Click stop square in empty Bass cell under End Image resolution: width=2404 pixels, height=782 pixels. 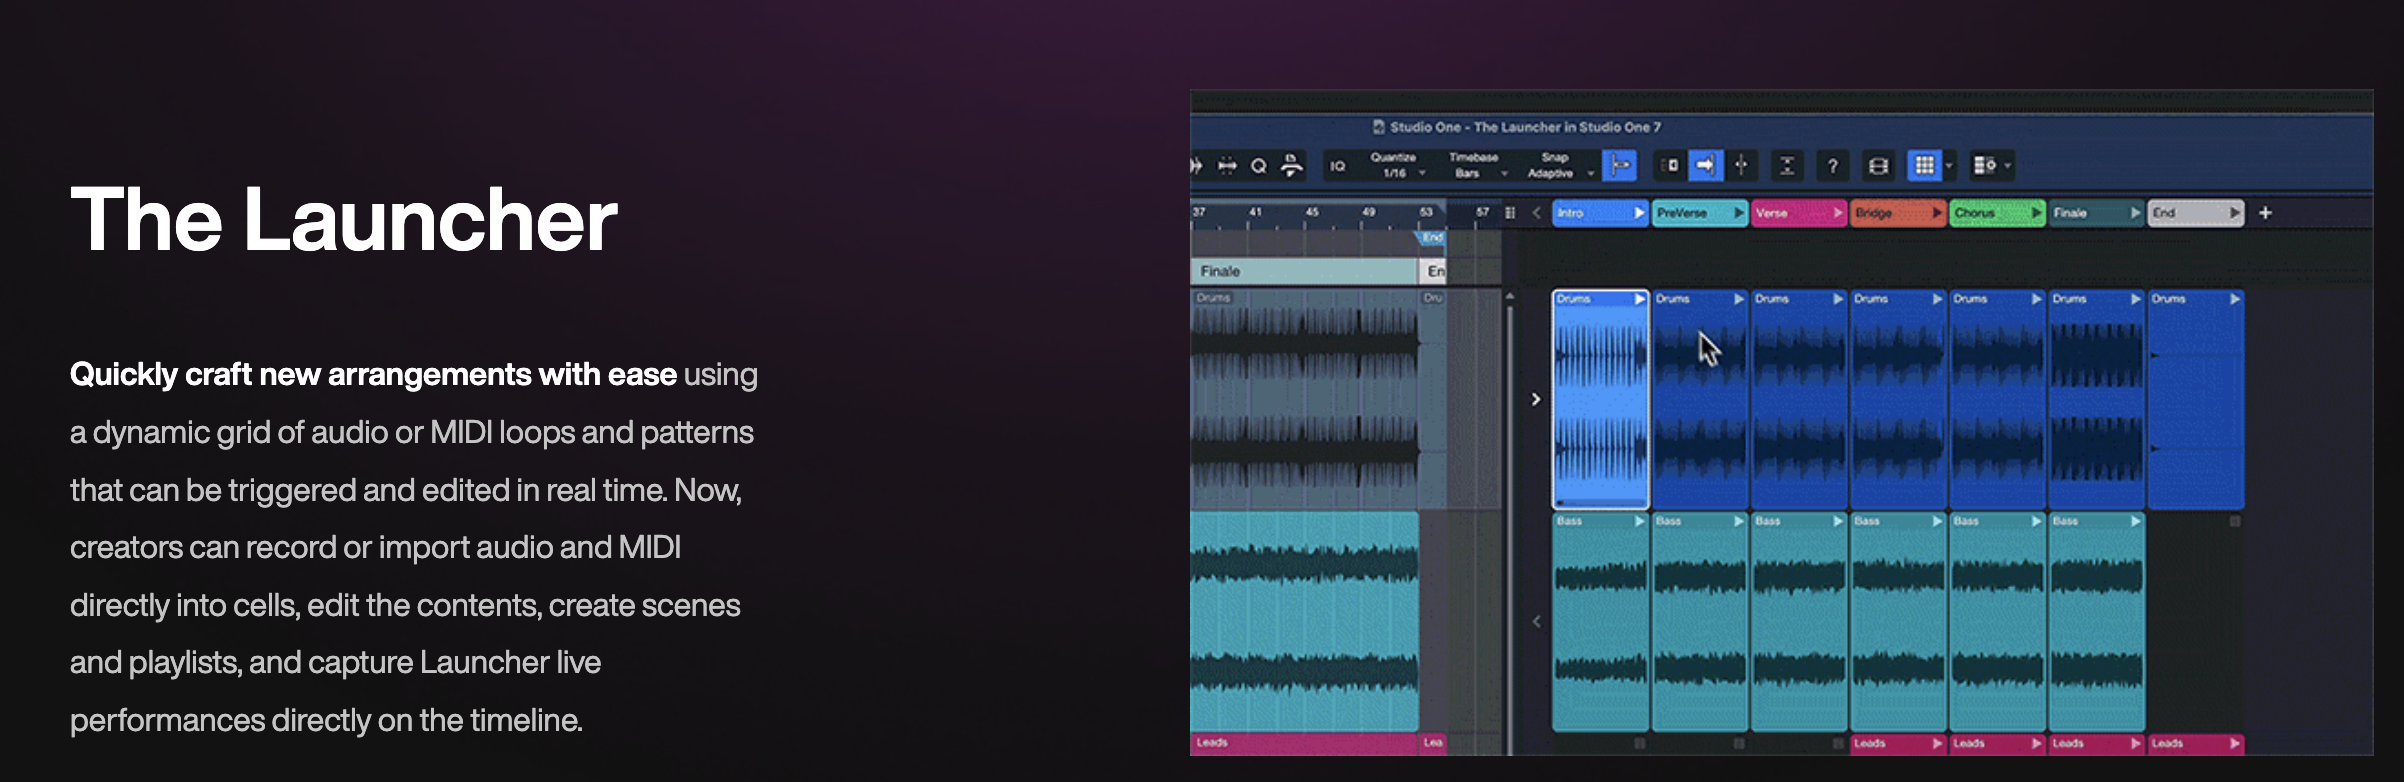pyautogui.click(x=2235, y=521)
